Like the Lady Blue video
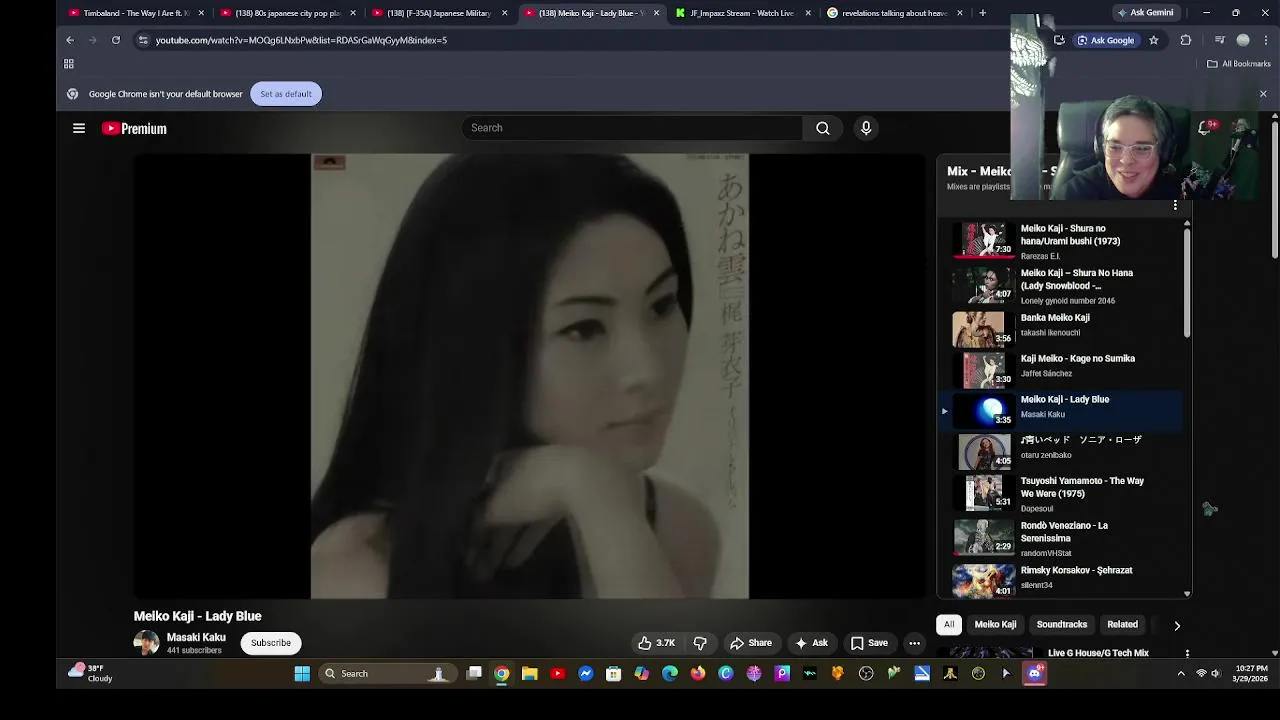This screenshot has height=720, width=1280. [x=656, y=643]
